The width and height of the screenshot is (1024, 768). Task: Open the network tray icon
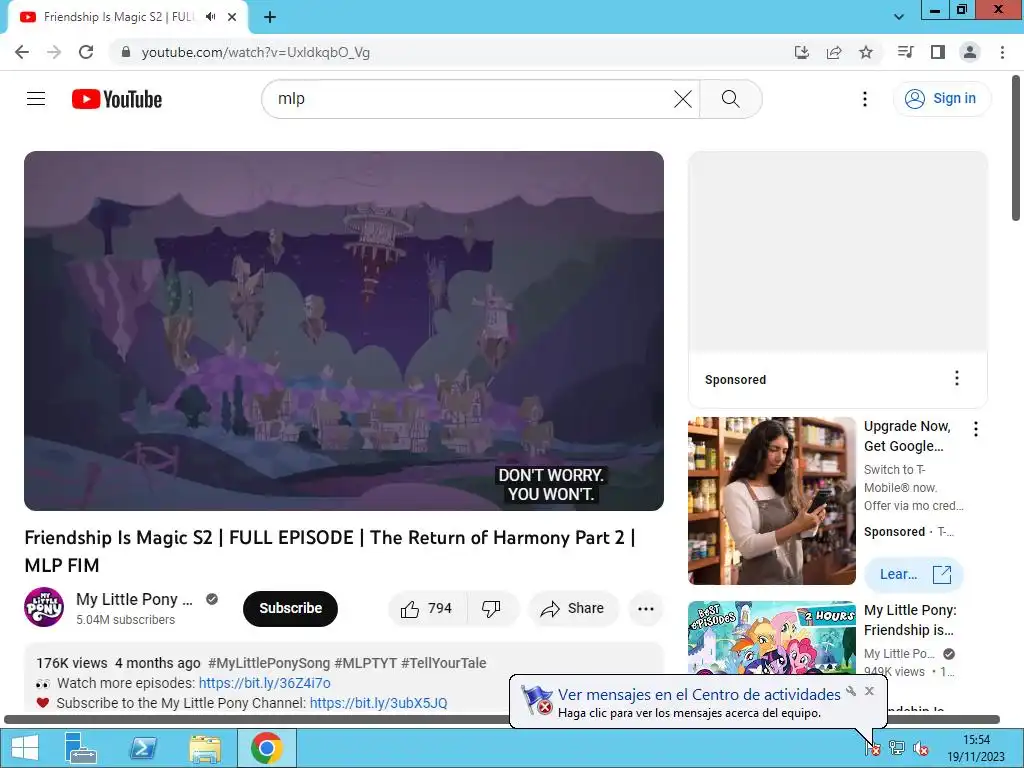897,748
